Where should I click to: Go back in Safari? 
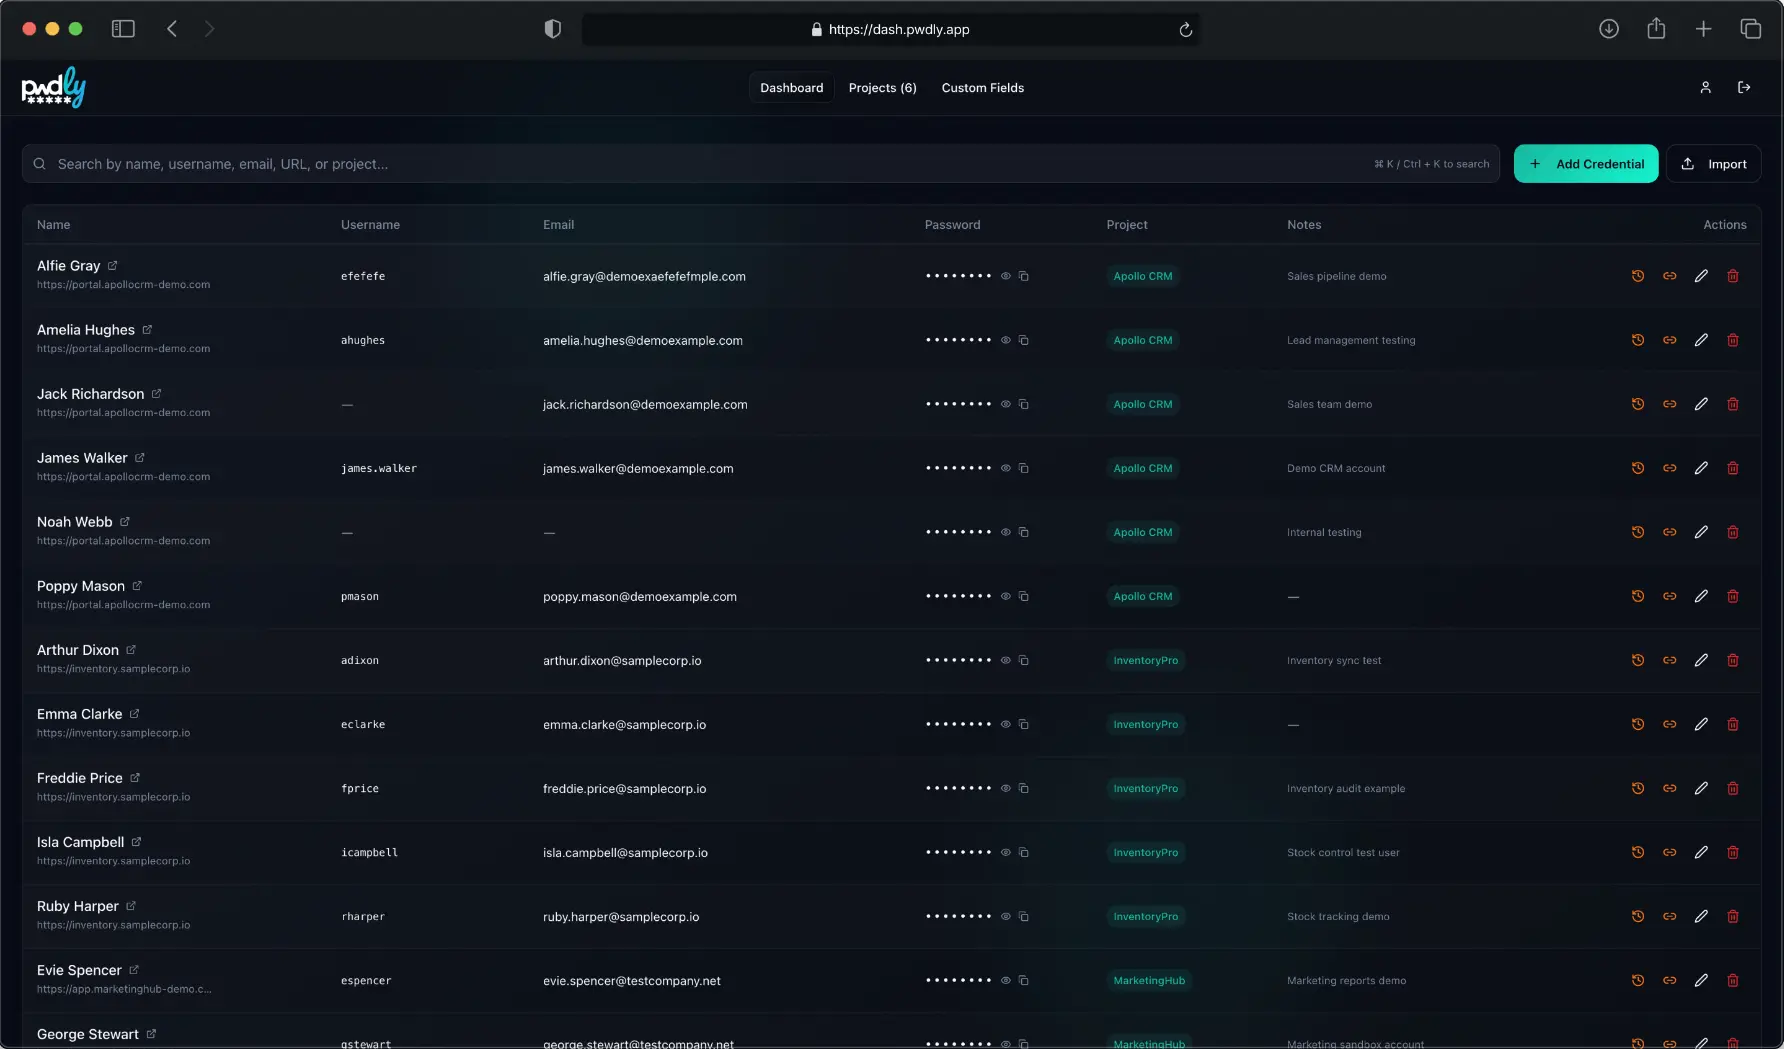click(172, 29)
